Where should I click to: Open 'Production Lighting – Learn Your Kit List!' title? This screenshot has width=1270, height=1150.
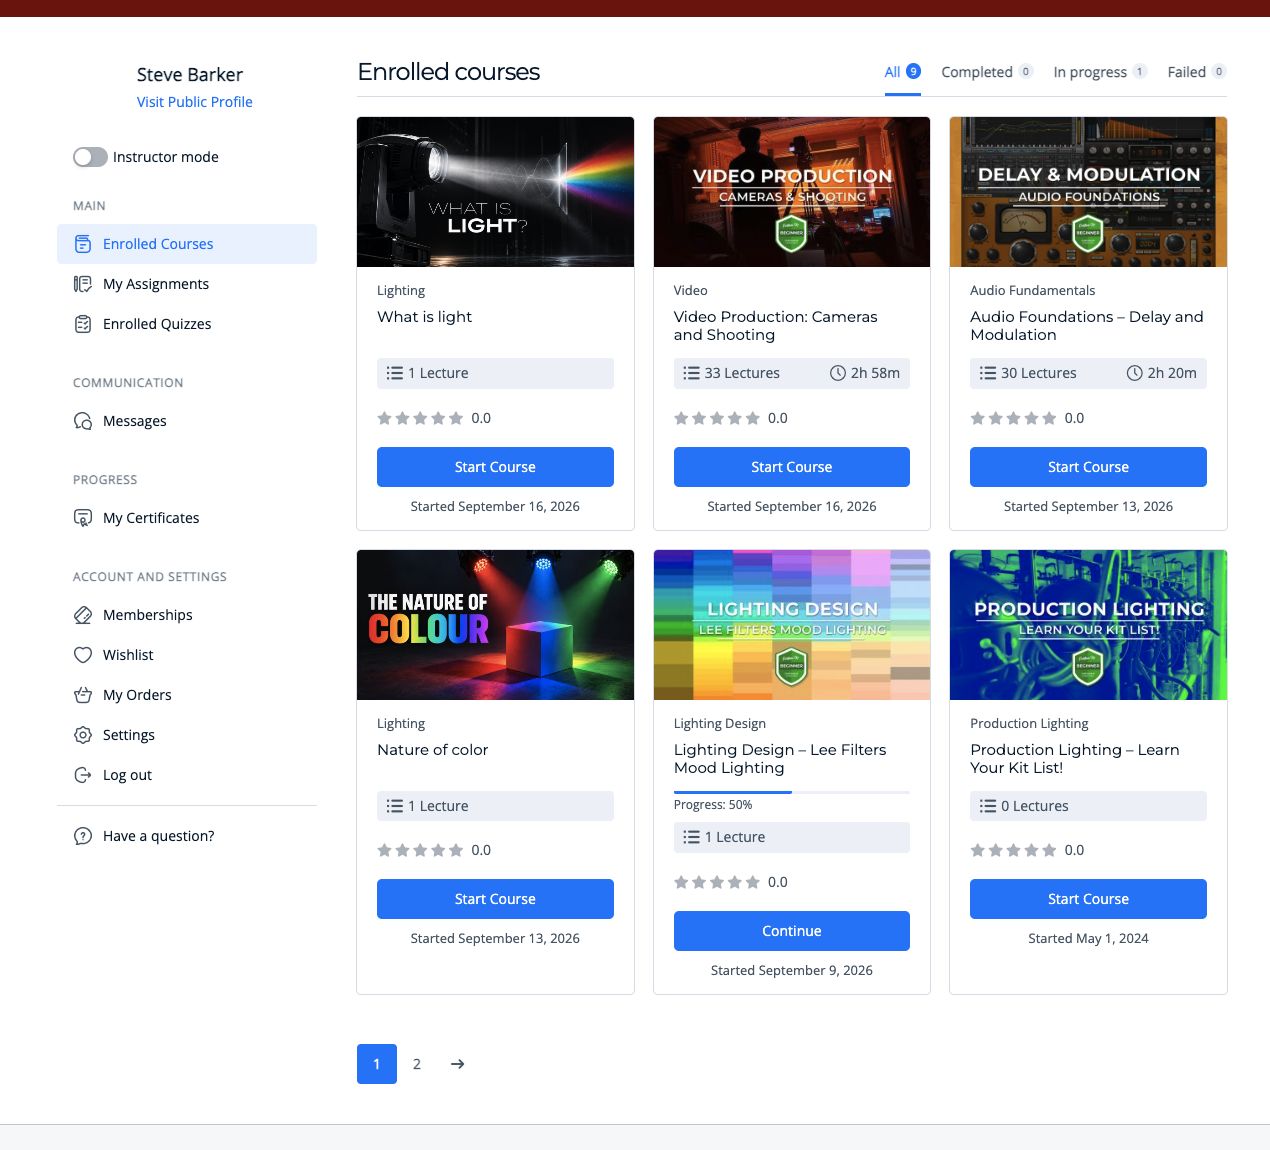pos(1075,759)
